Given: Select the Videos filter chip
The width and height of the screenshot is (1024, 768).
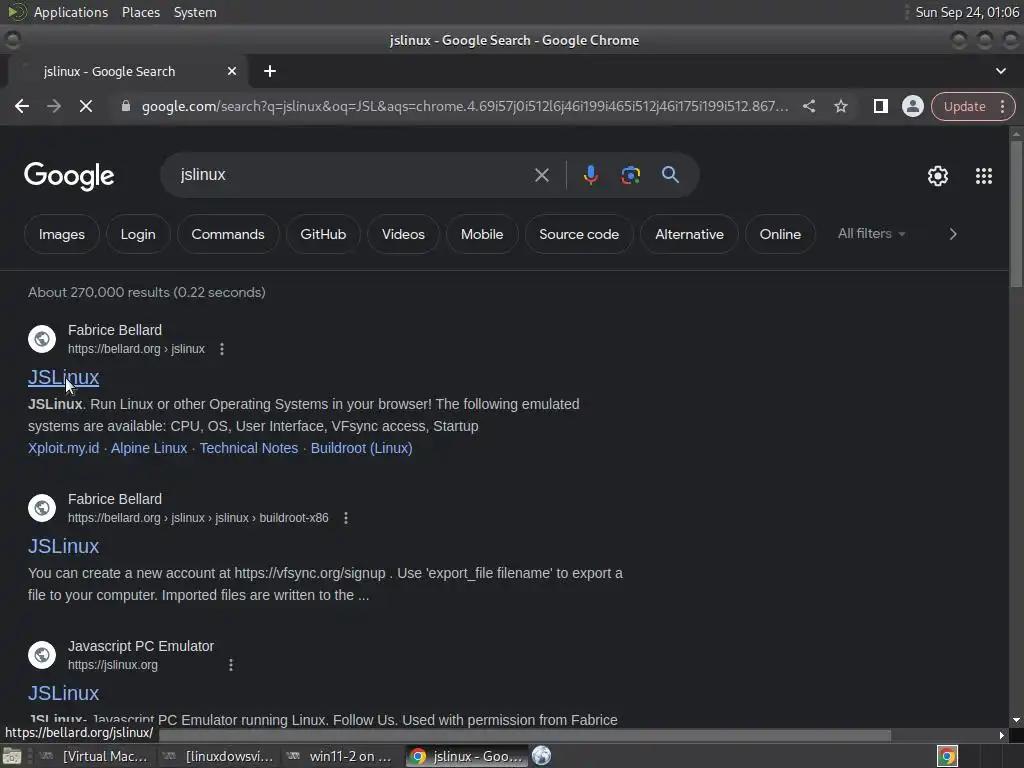Looking at the screenshot, I should coord(403,234).
